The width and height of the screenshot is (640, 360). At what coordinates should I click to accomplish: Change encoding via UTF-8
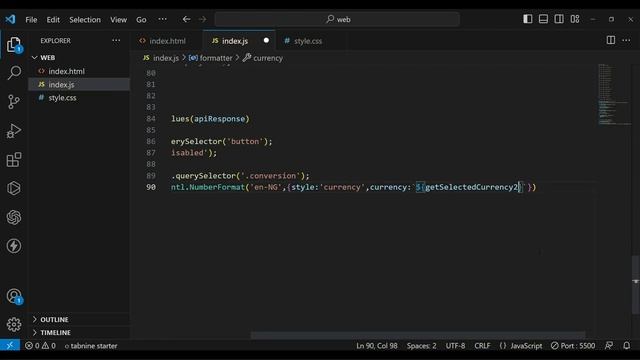455,346
